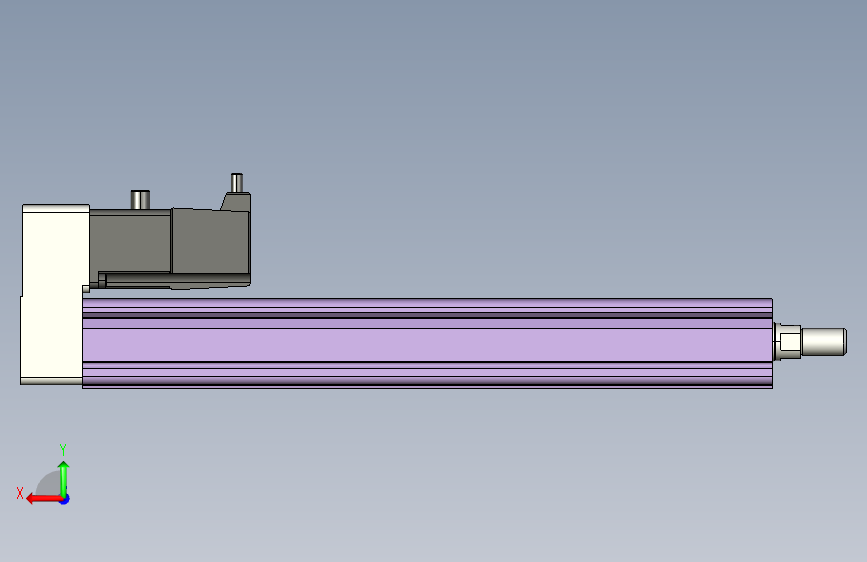Select the piston rod tip
The image size is (867, 562).
(824, 342)
